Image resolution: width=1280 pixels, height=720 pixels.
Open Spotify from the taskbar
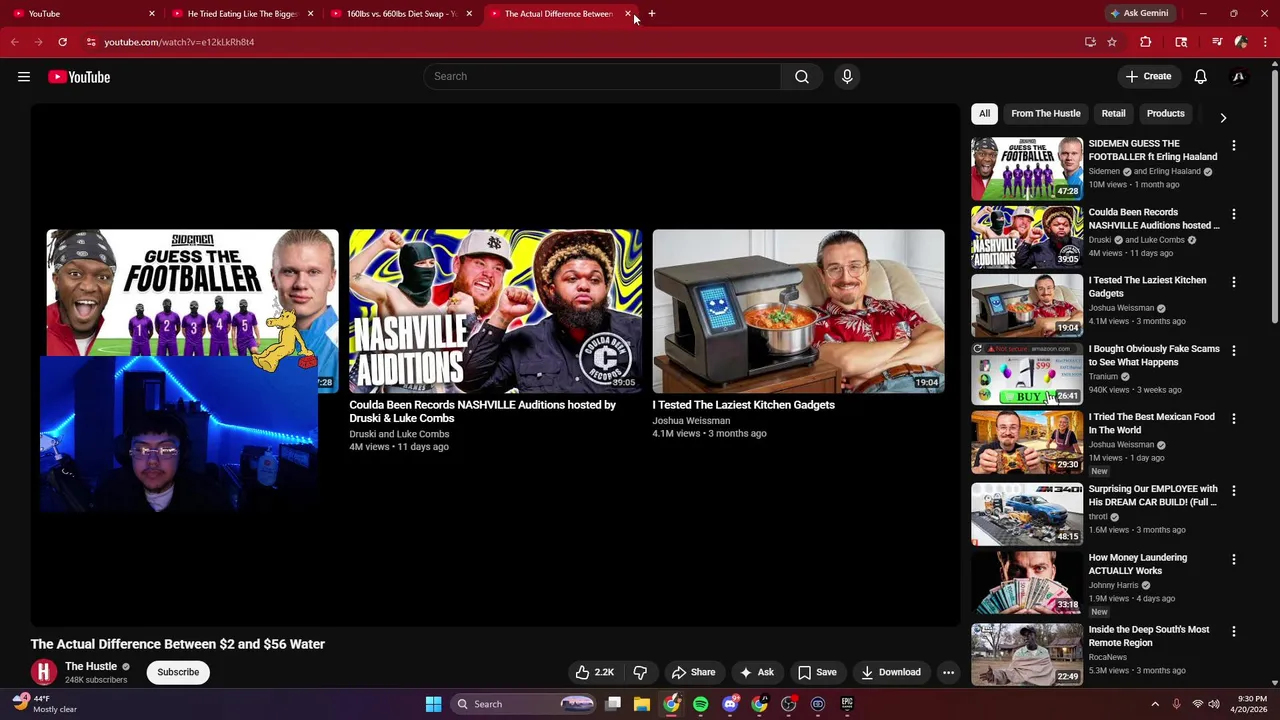[x=700, y=704]
